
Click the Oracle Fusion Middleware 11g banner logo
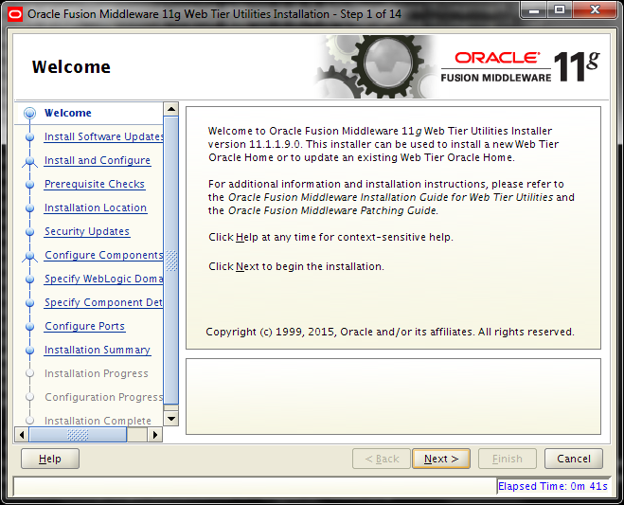click(x=520, y=67)
